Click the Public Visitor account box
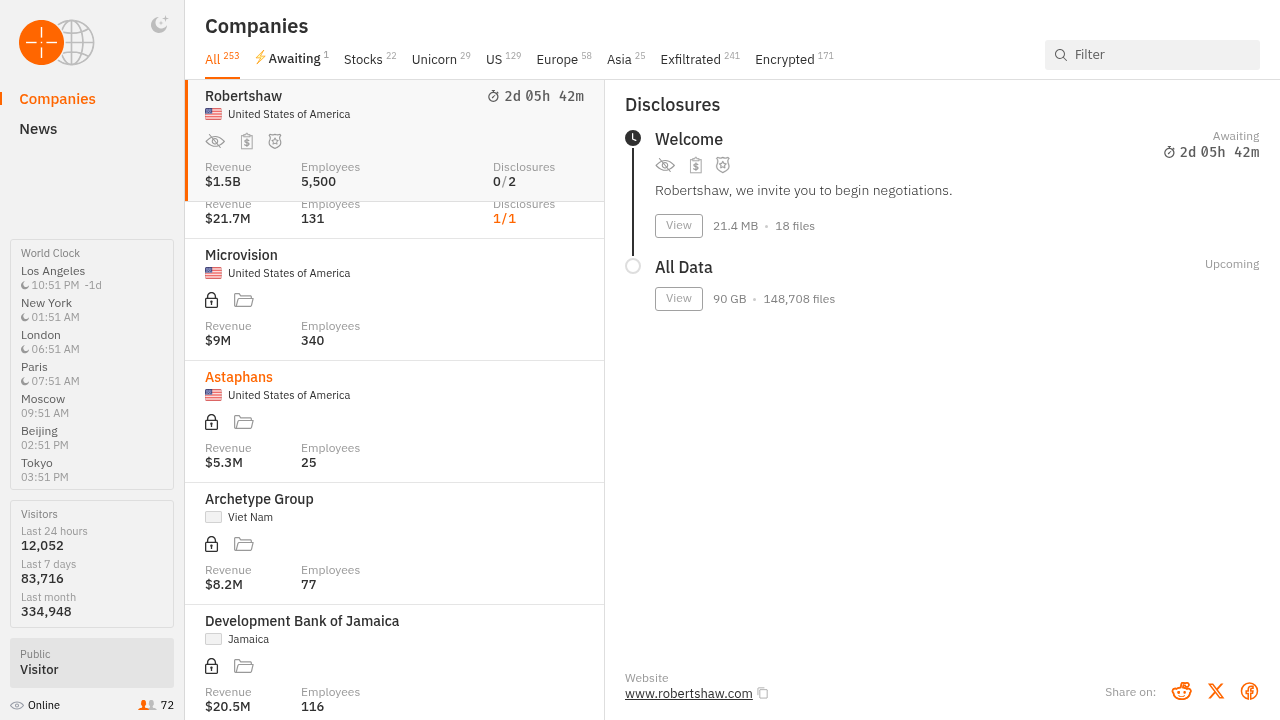 [92, 663]
